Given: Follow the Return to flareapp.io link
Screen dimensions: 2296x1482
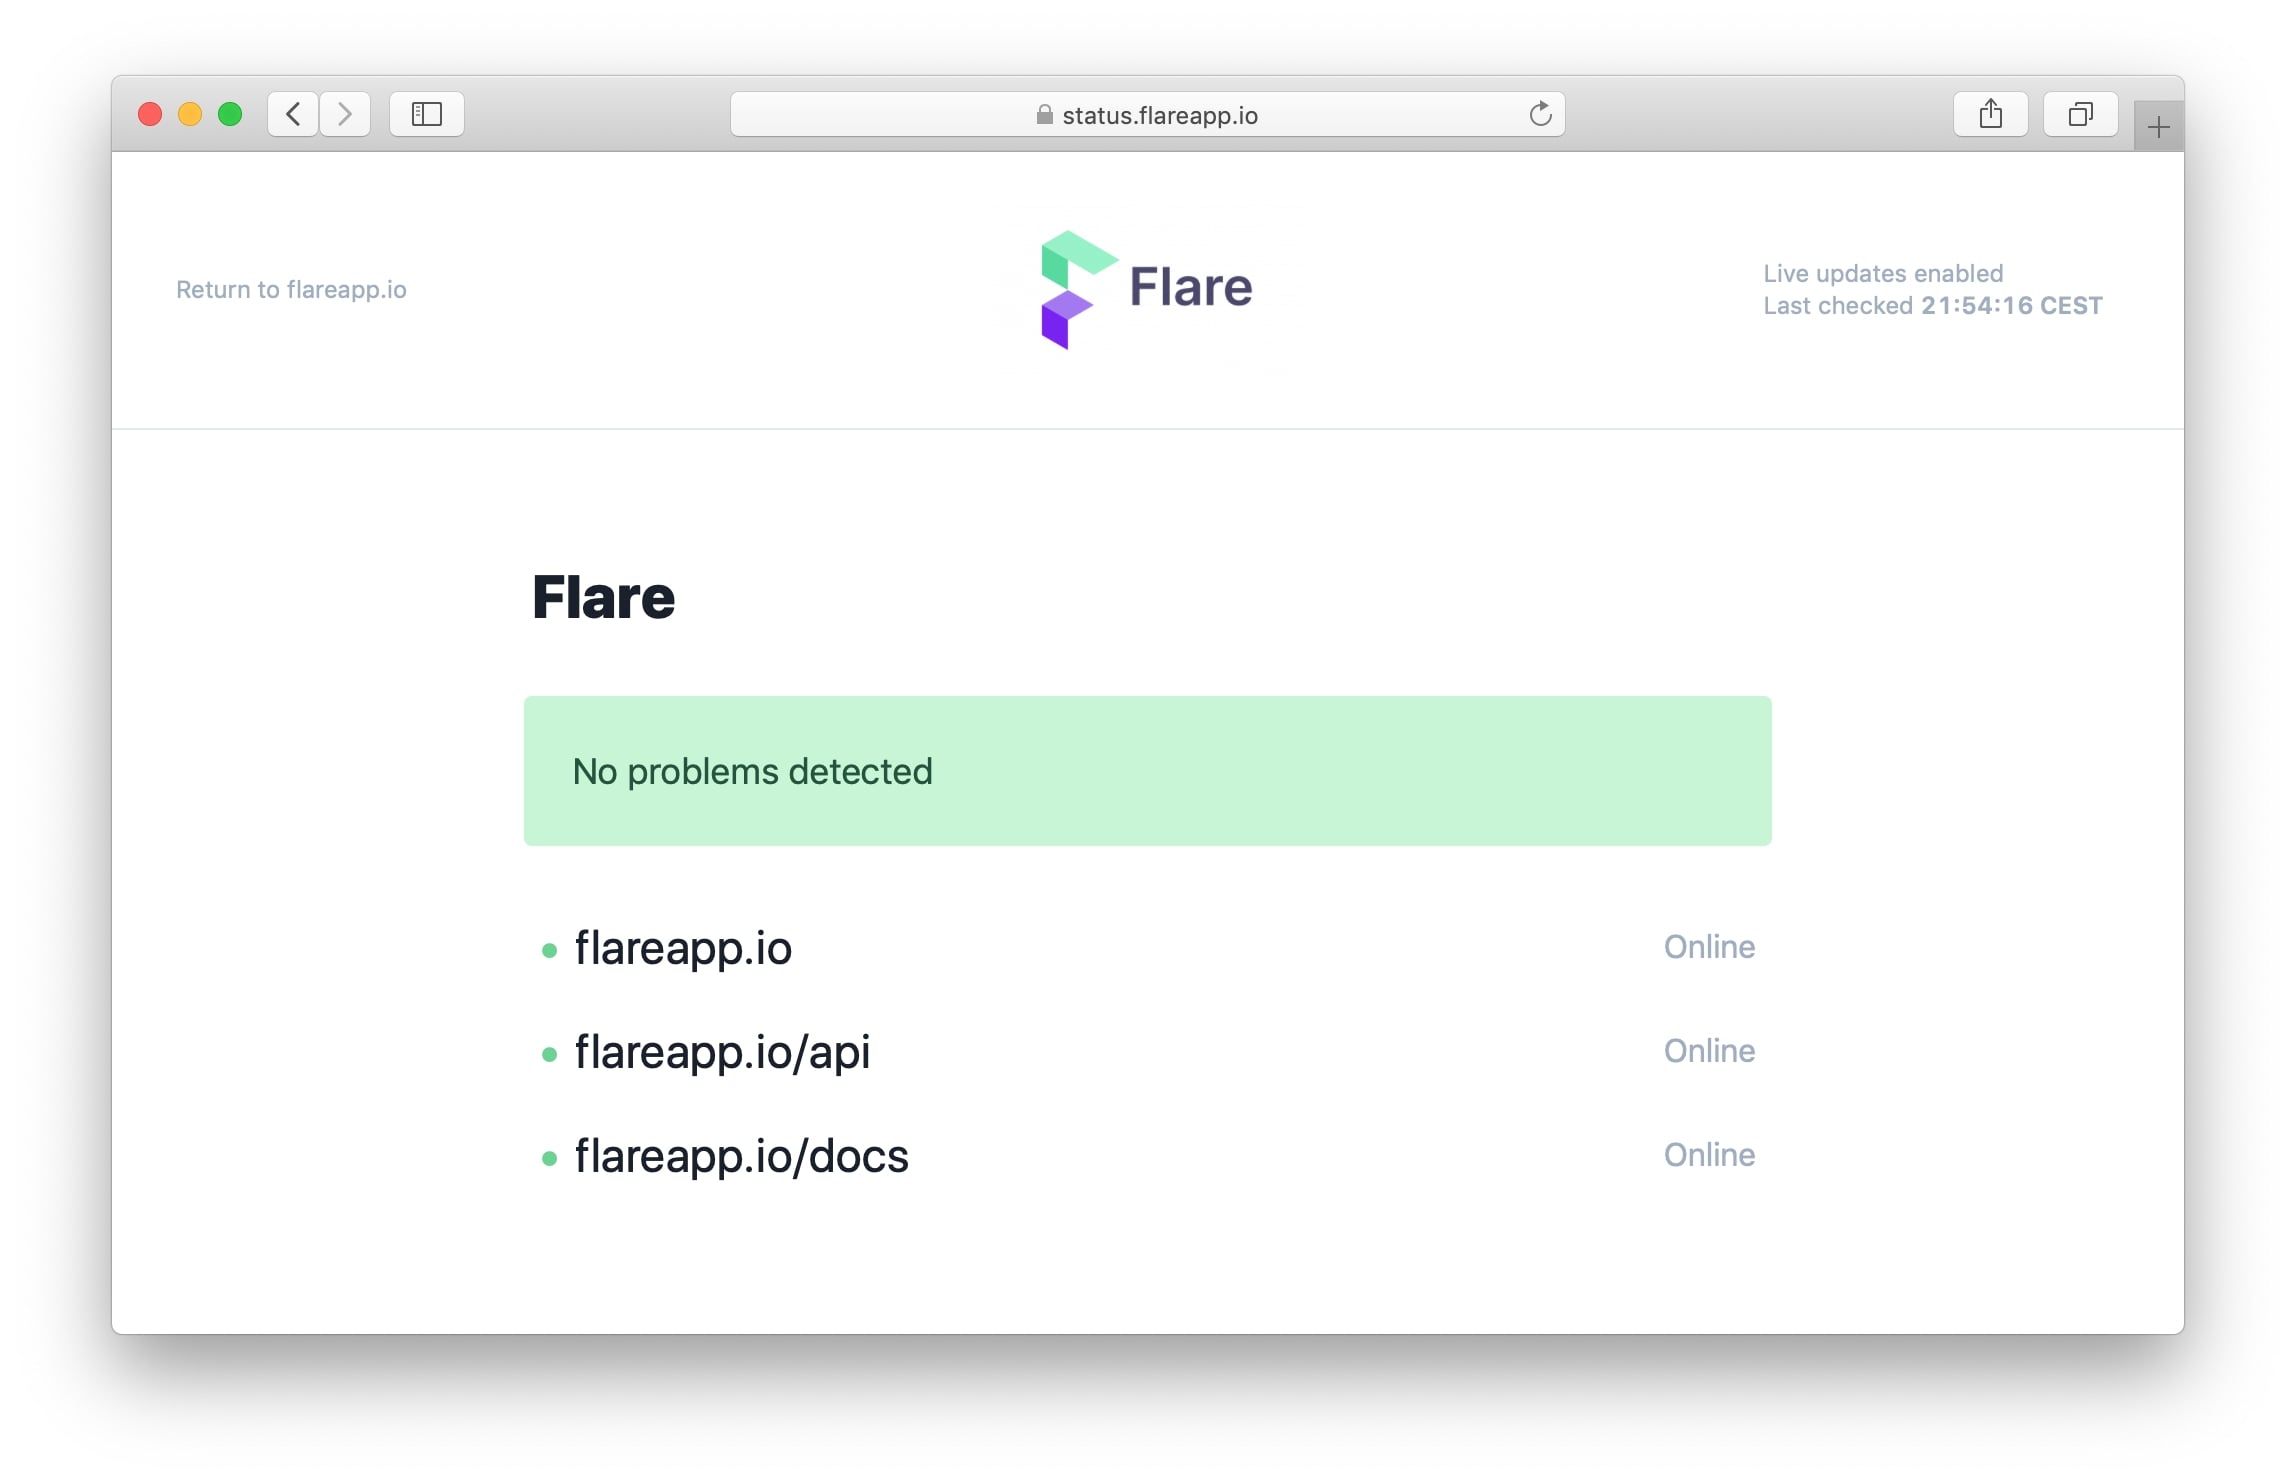Looking at the screenshot, I should click(291, 290).
